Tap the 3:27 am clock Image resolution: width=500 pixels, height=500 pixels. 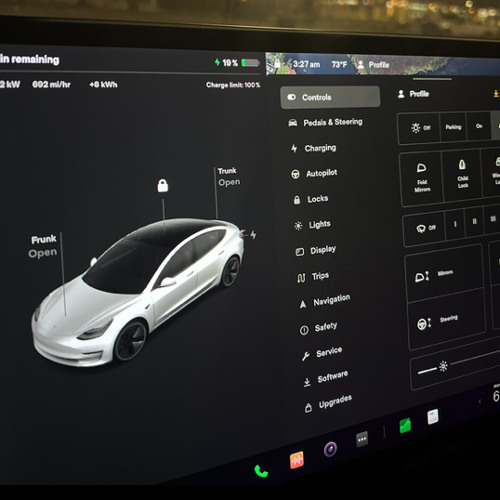[306, 64]
